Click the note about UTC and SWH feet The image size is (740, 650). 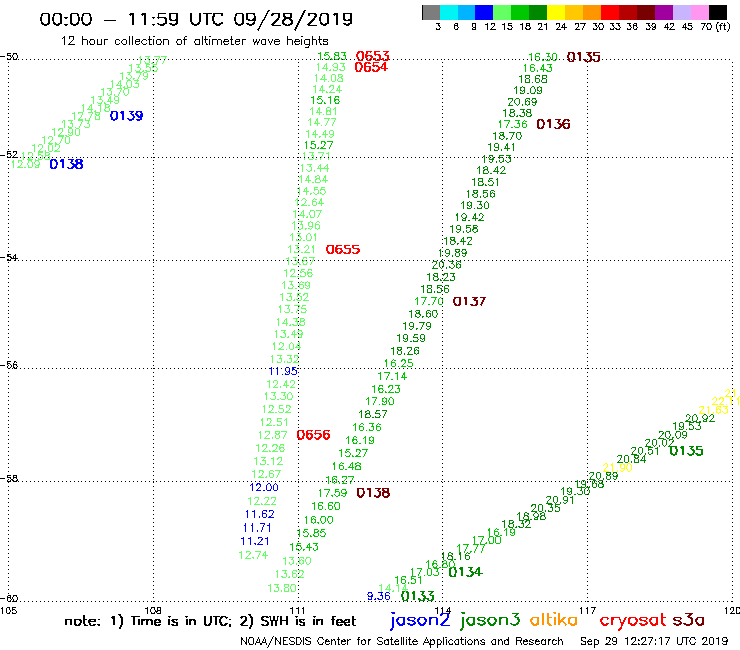[x=210, y=621]
